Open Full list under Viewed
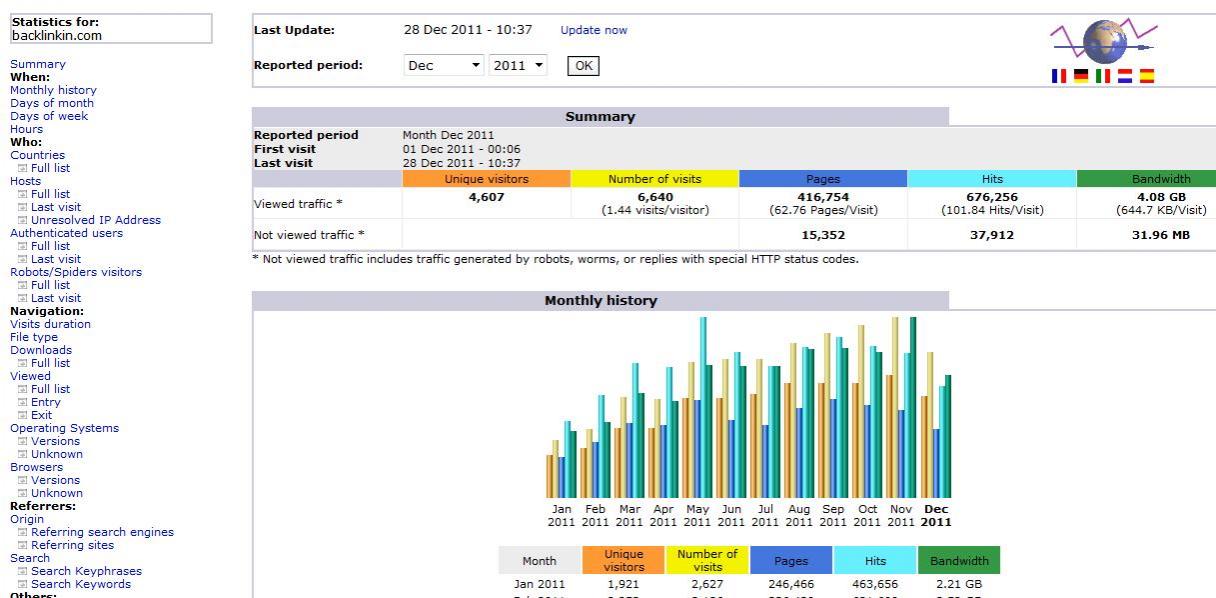 (x=50, y=389)
